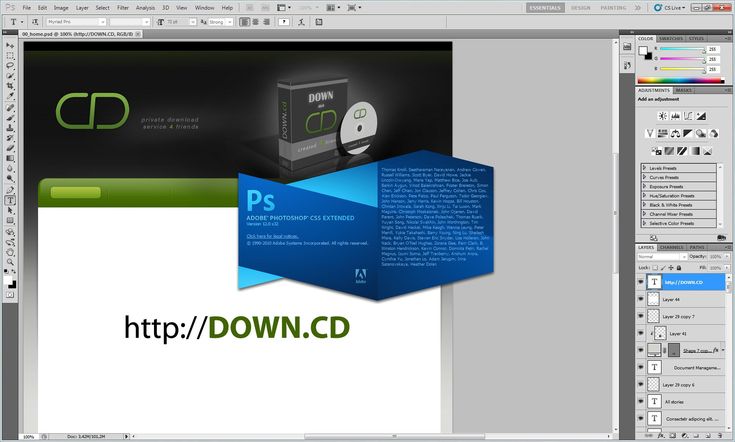Viewport: 735px width, 442px height.
Task: Expand Exposure Presets
Action: 645,186
